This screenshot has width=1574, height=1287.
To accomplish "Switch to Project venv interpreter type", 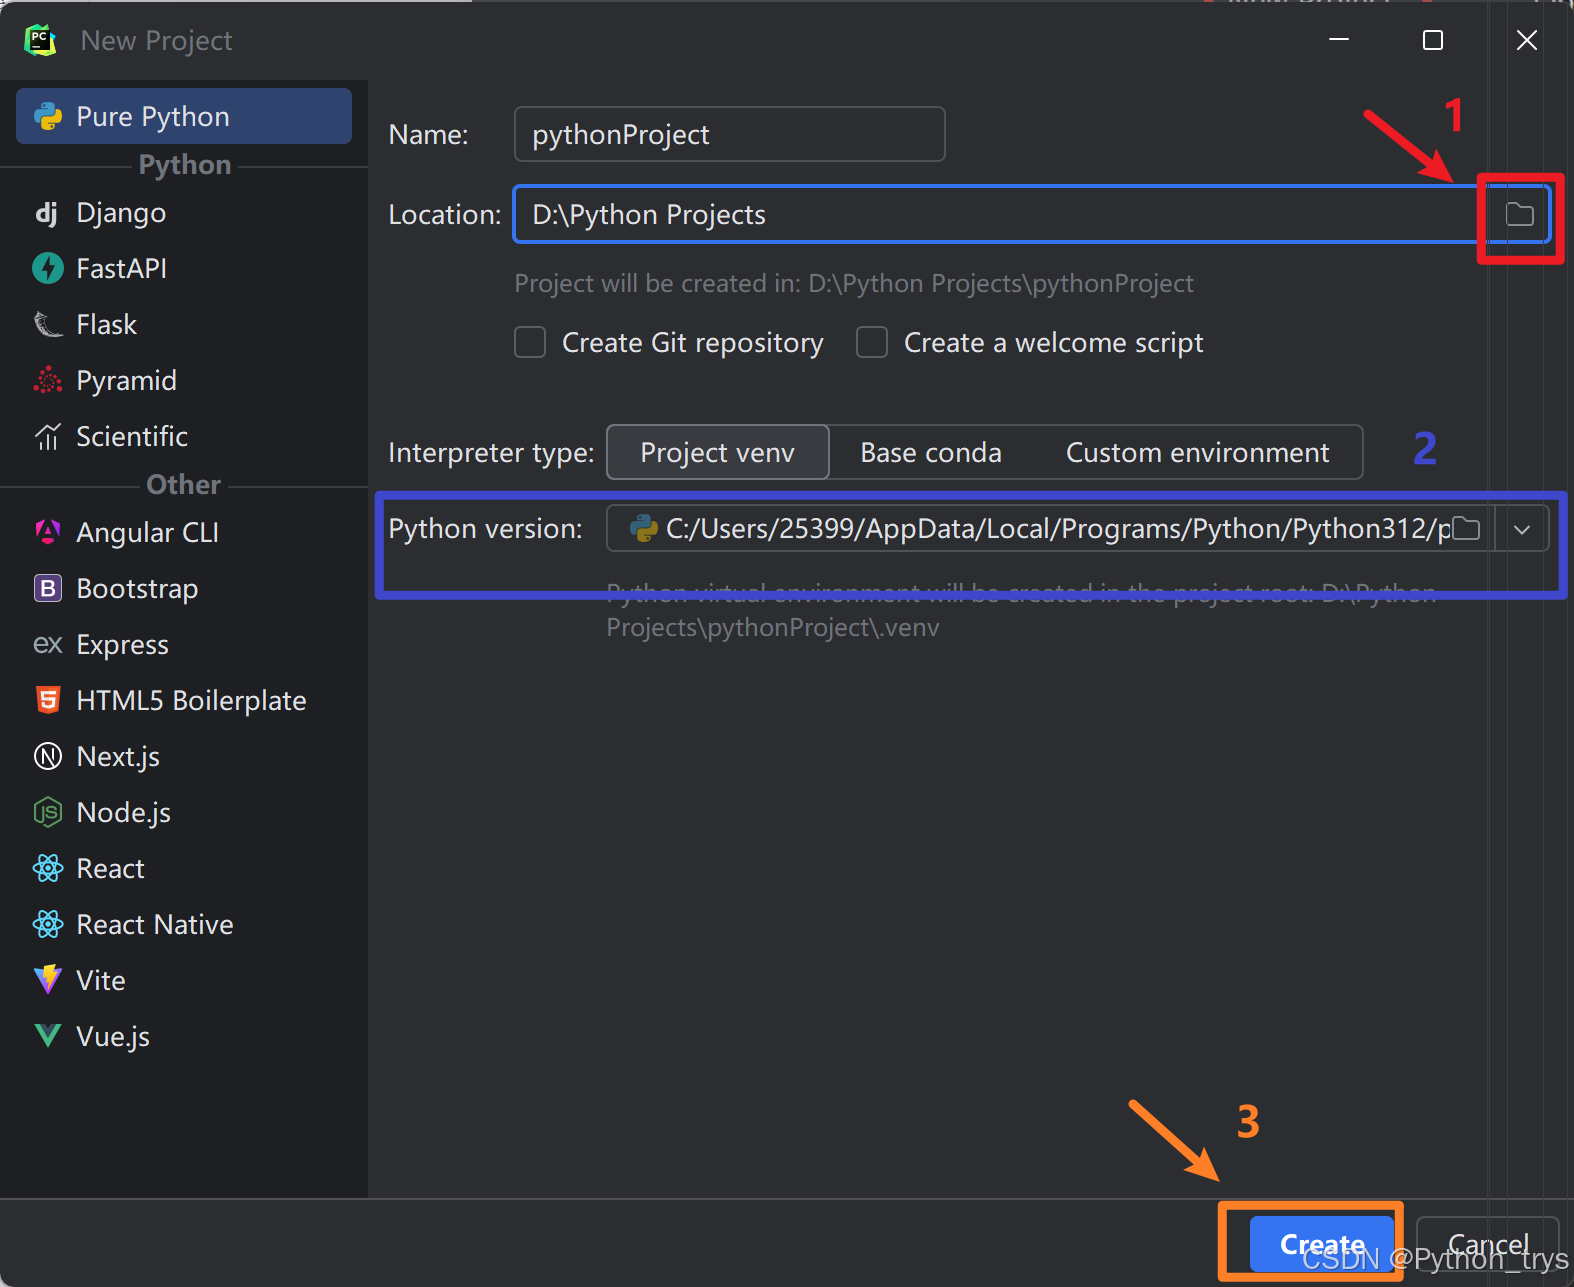I will click(718, 452).
